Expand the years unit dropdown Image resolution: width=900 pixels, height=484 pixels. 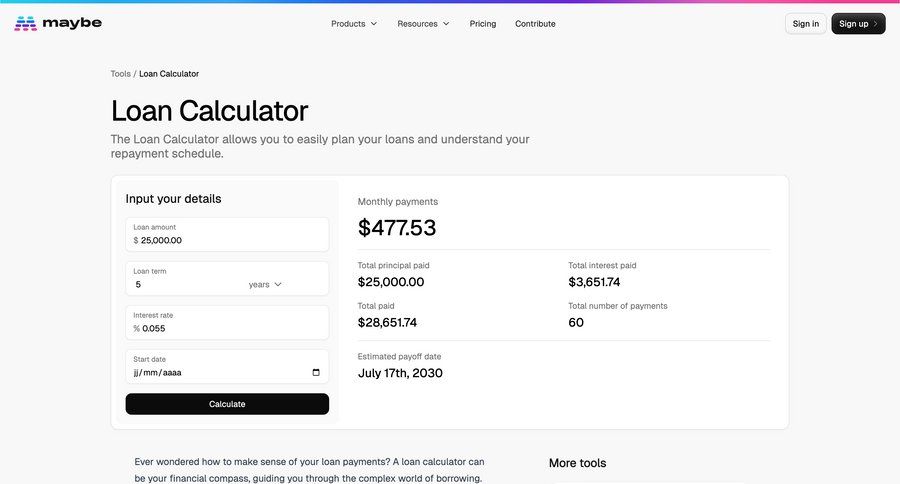(x=265, y=285)
